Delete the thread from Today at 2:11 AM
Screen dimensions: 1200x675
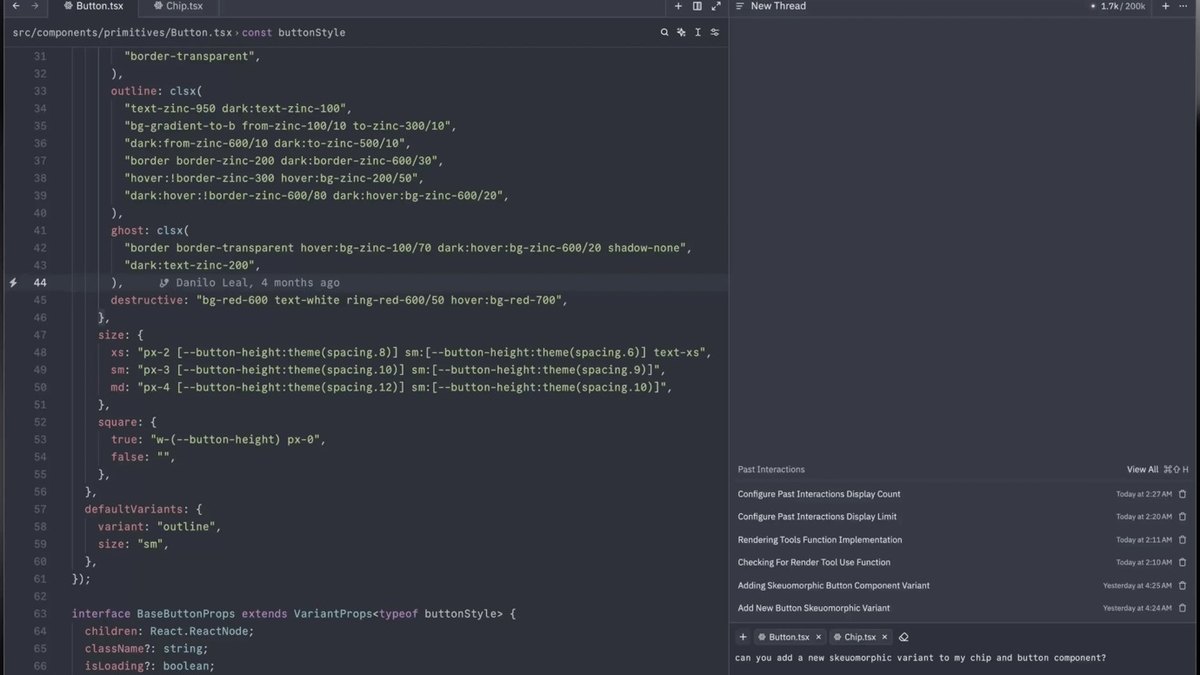1182,540
